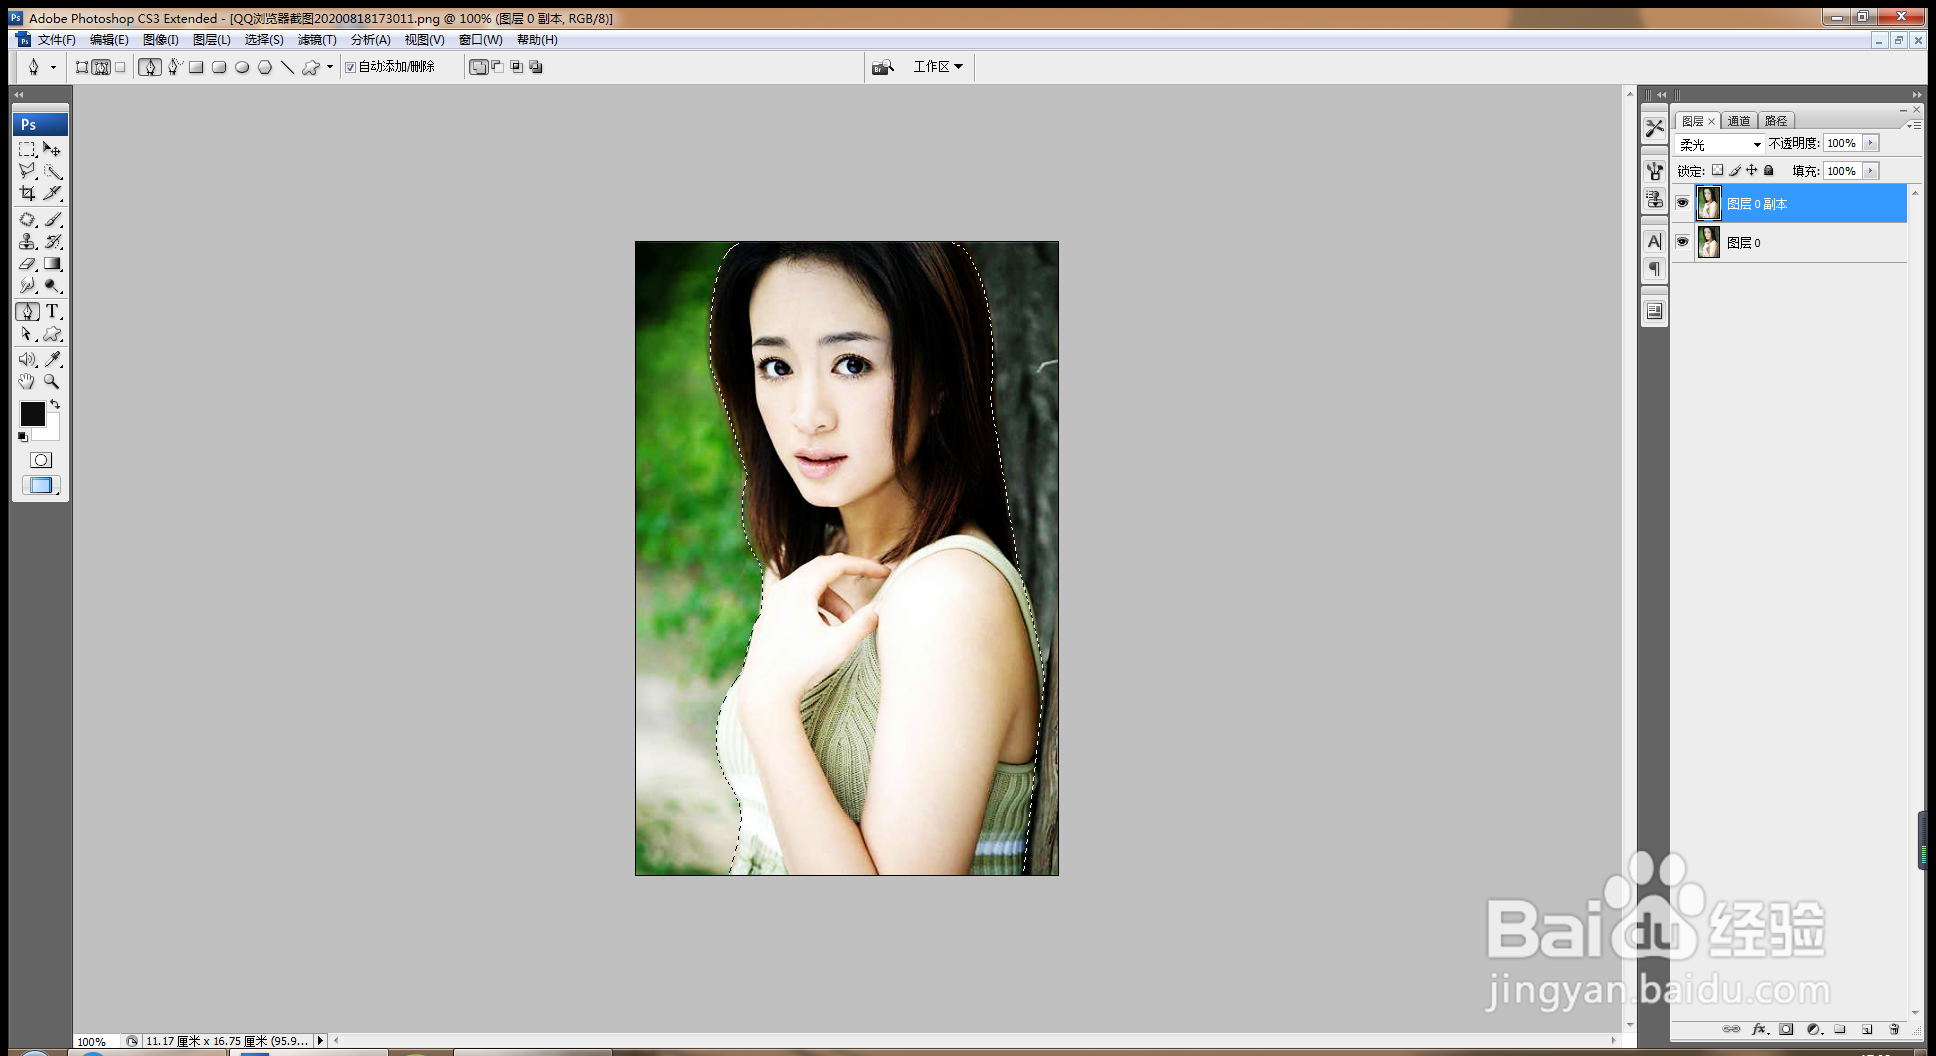Open the opacity 不透明度 slider arrow
The image size is (1936, 1056).
[1871, 143]
